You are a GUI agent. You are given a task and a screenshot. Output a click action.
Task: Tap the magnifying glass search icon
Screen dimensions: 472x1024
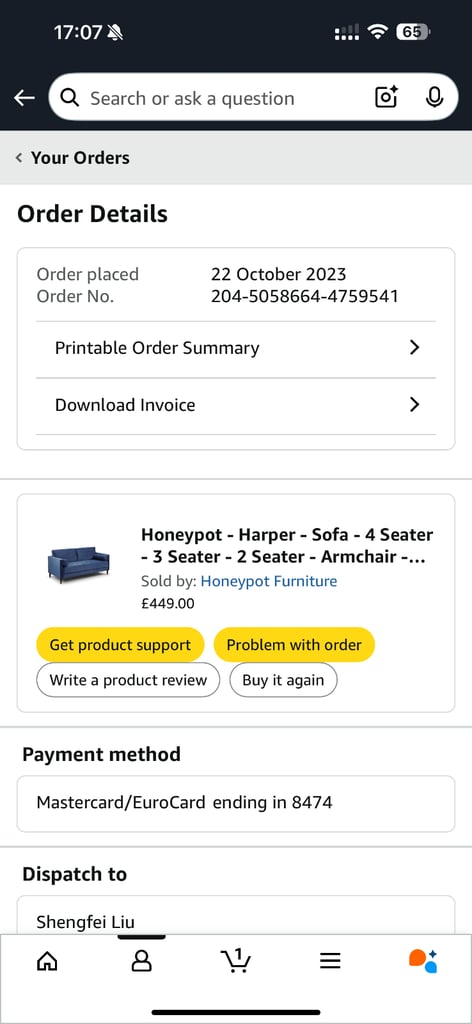coord(69,98)
